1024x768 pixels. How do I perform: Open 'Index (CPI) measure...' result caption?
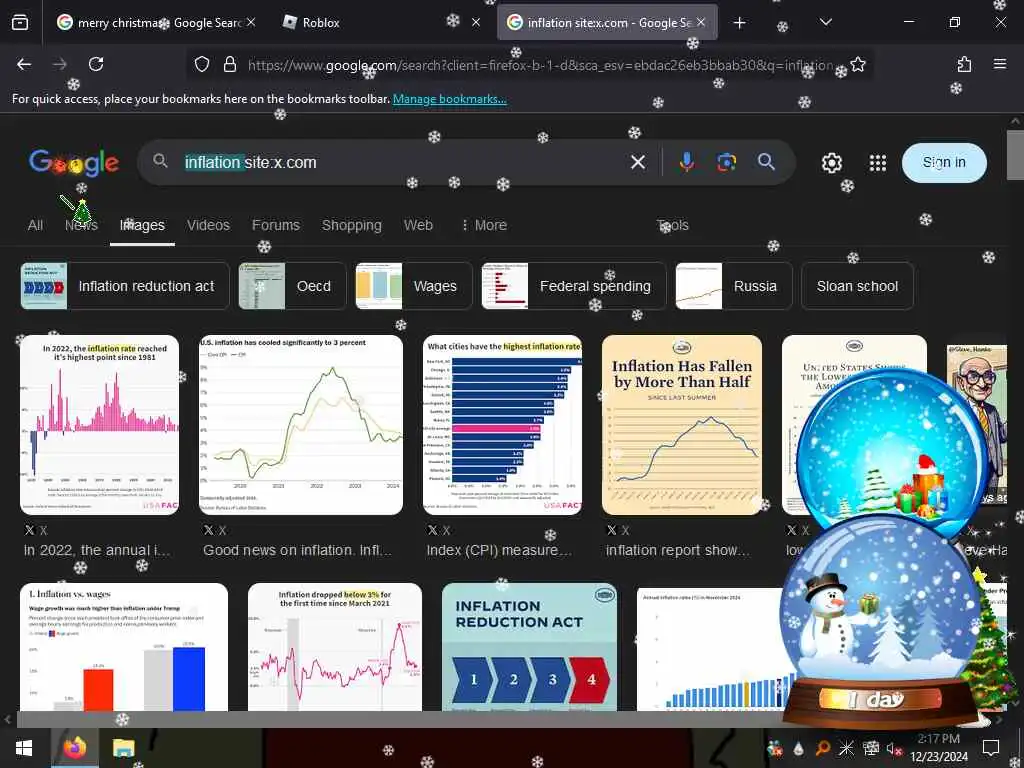point(500,551)
